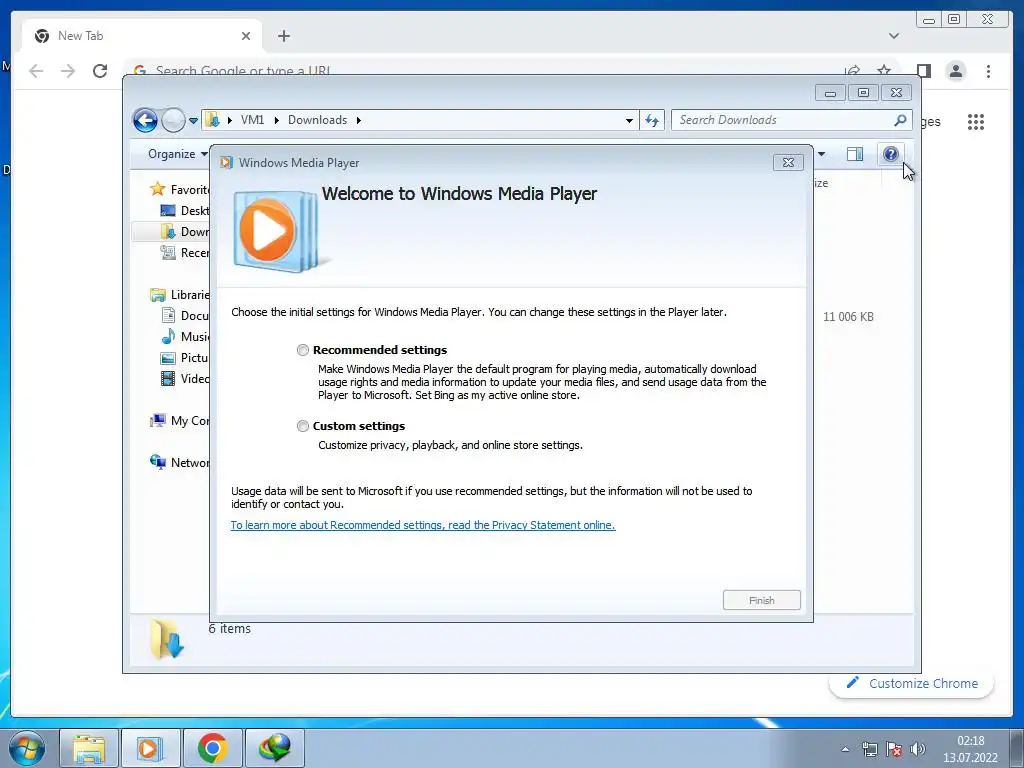Click Chrome's back navigation arrow

[x=36, y=71]
